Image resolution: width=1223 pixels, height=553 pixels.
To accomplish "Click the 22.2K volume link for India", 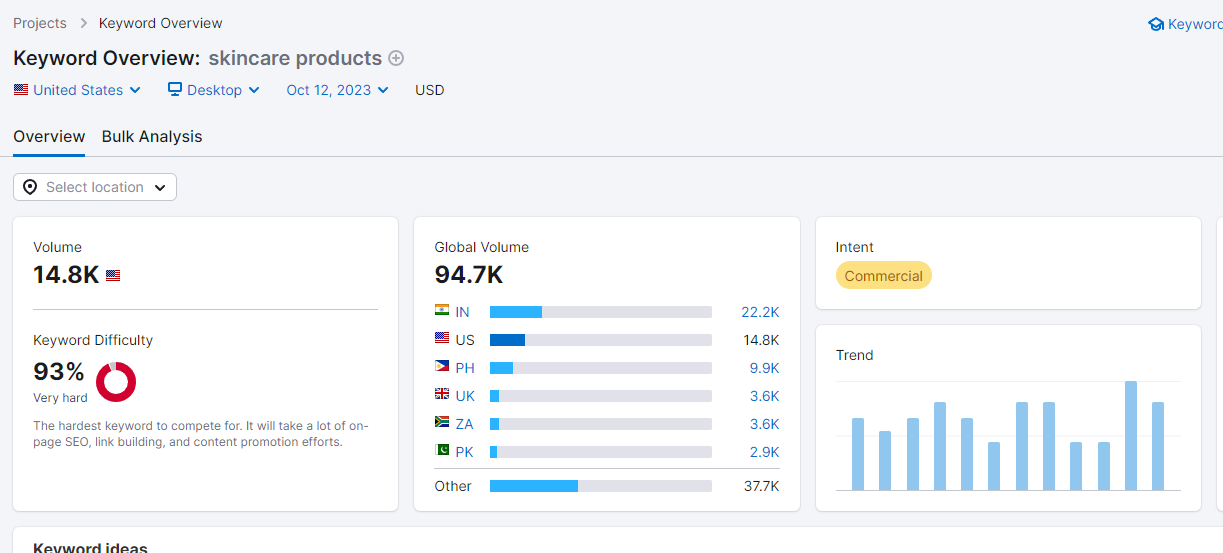I will point(760,312).
